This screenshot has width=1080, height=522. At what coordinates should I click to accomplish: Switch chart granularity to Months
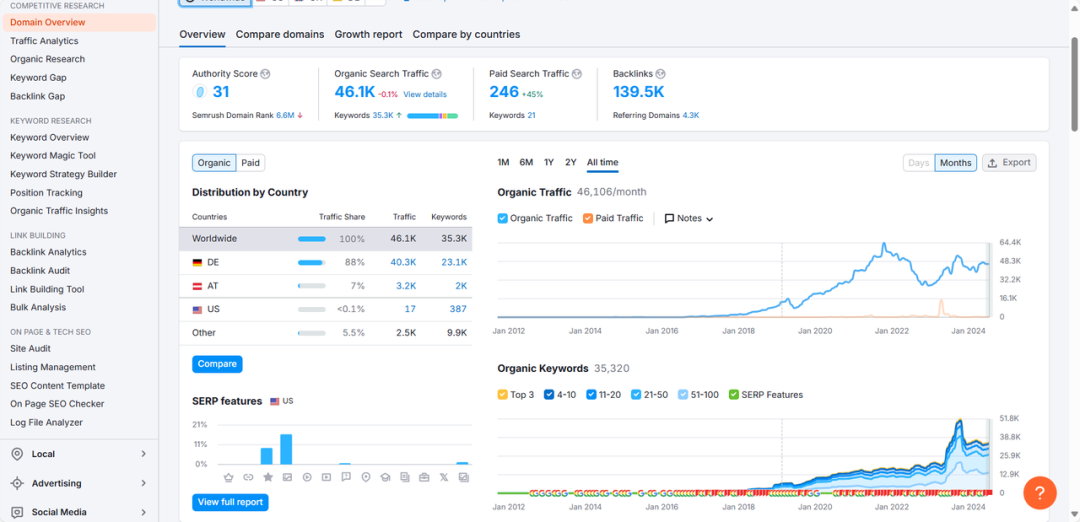956,163
